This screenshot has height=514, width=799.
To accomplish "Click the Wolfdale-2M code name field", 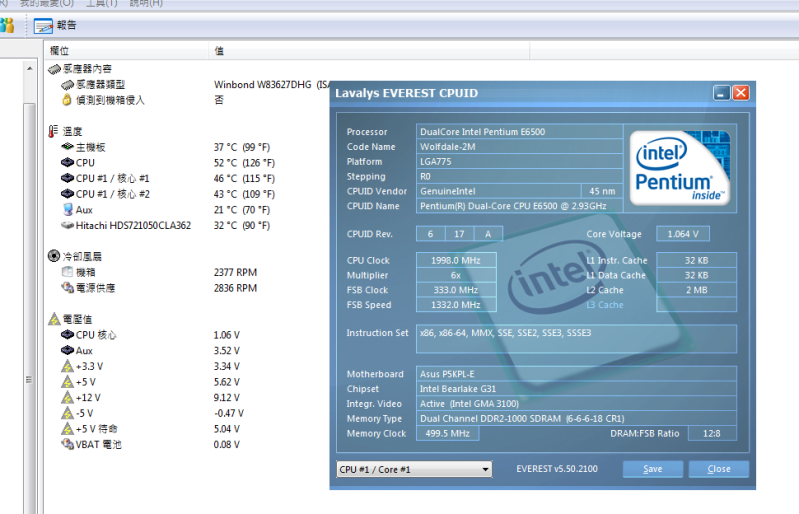I will click(x=519, y=147).
